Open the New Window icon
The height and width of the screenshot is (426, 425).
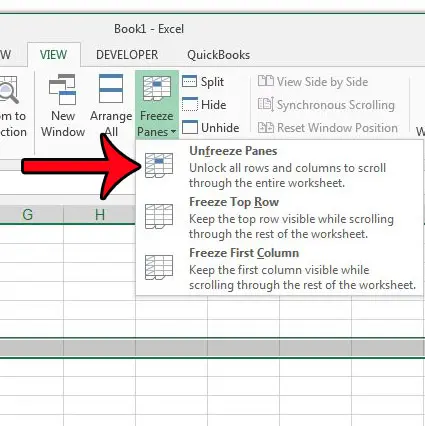[x=62, y=89]
